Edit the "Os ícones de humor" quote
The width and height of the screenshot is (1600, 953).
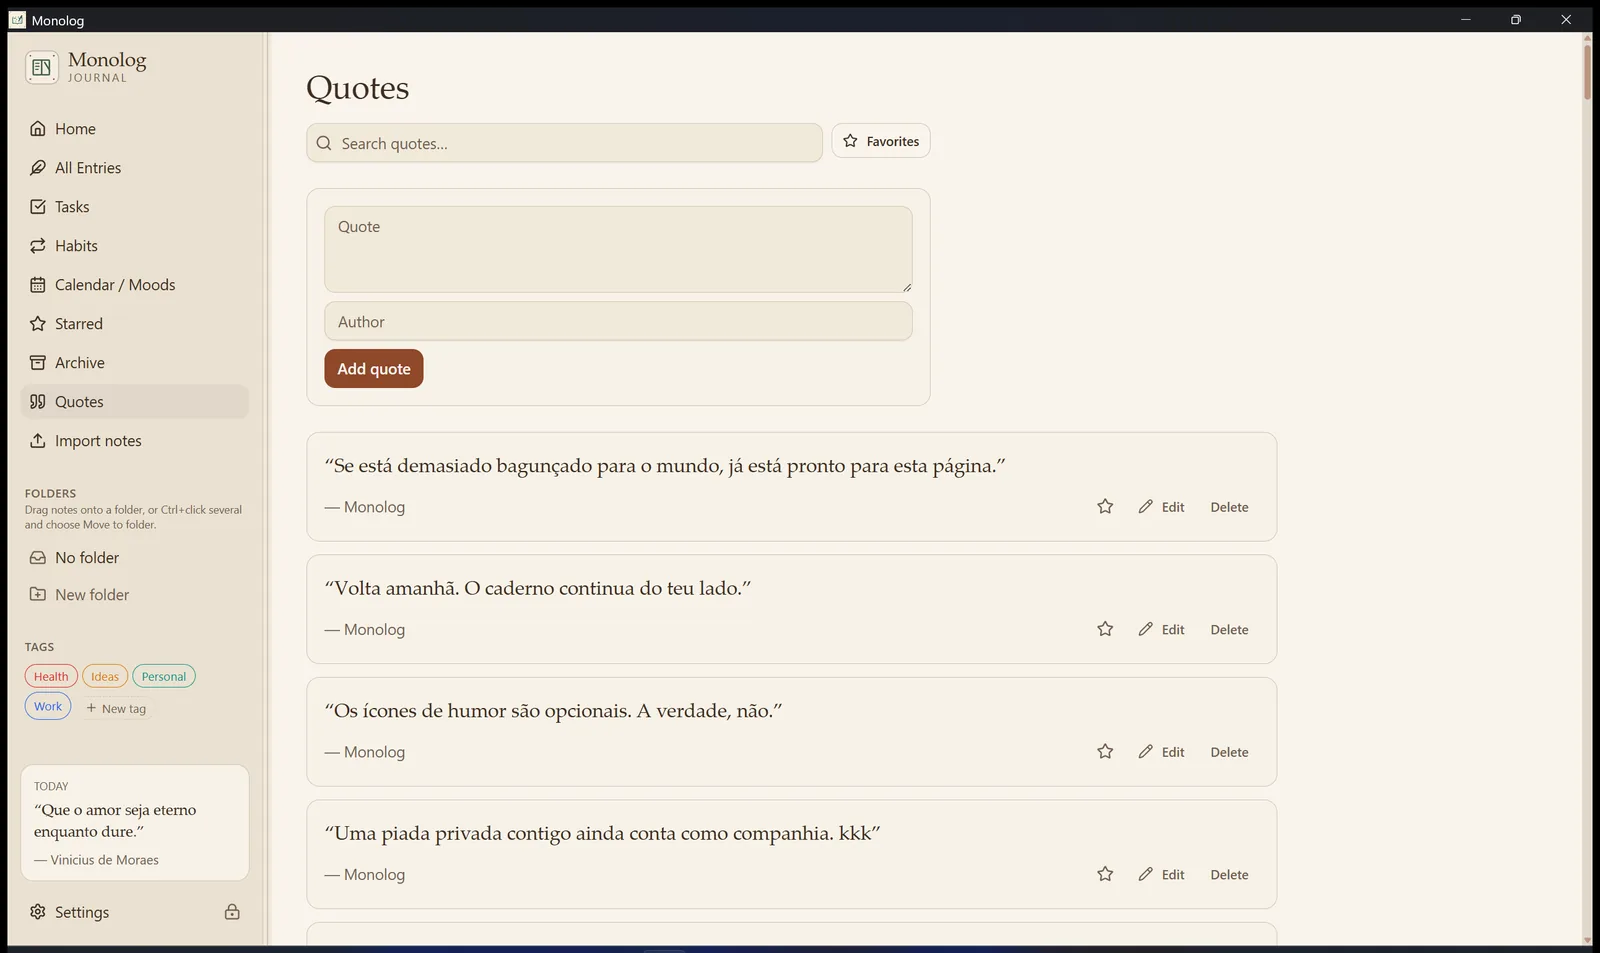coord(1161,752)
